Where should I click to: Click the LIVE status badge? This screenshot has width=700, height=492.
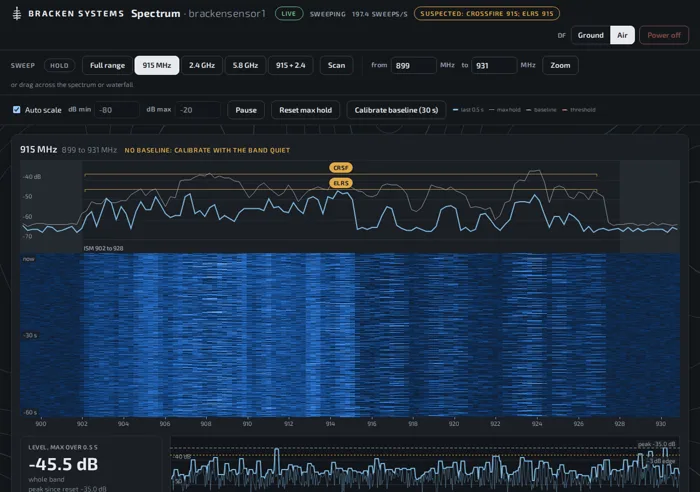289,14
